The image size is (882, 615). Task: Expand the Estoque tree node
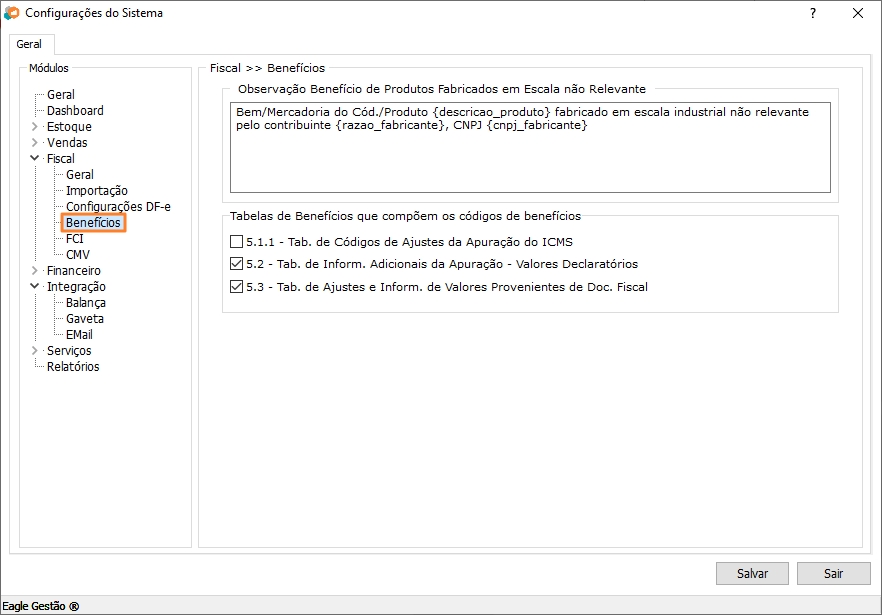coord(35,127)
